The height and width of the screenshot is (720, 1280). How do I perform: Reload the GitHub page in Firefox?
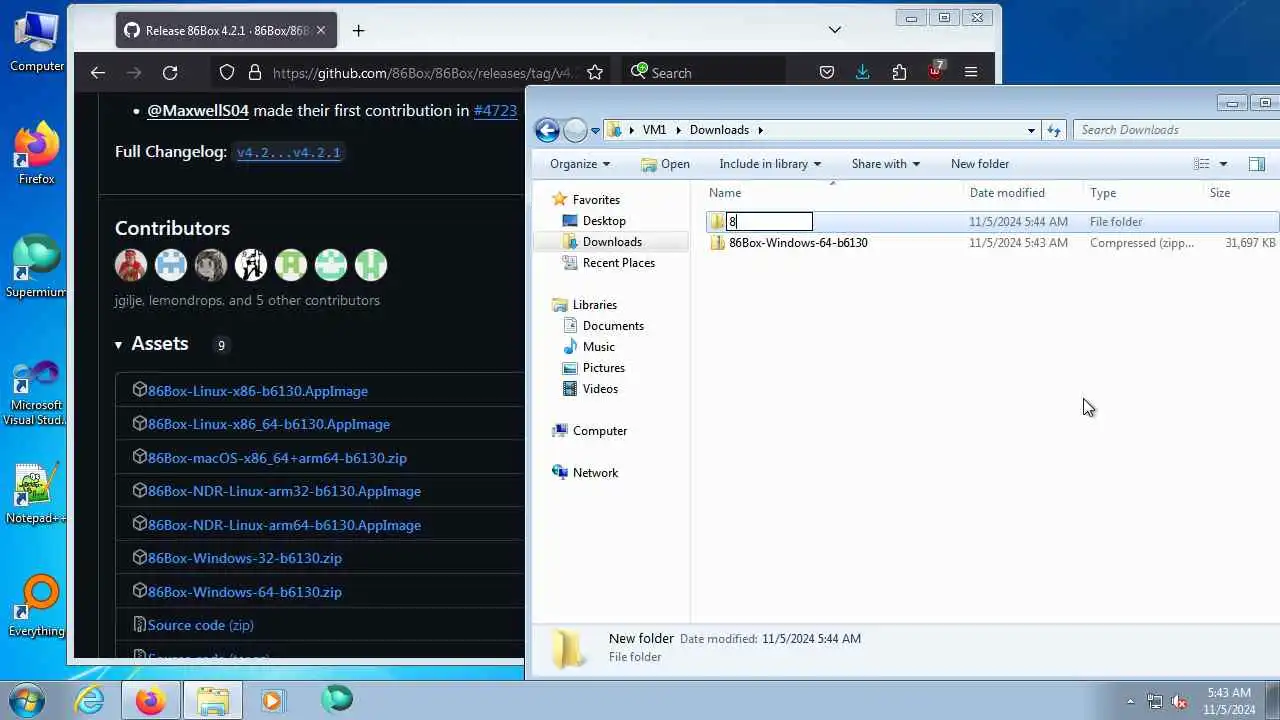coord(170,72)
